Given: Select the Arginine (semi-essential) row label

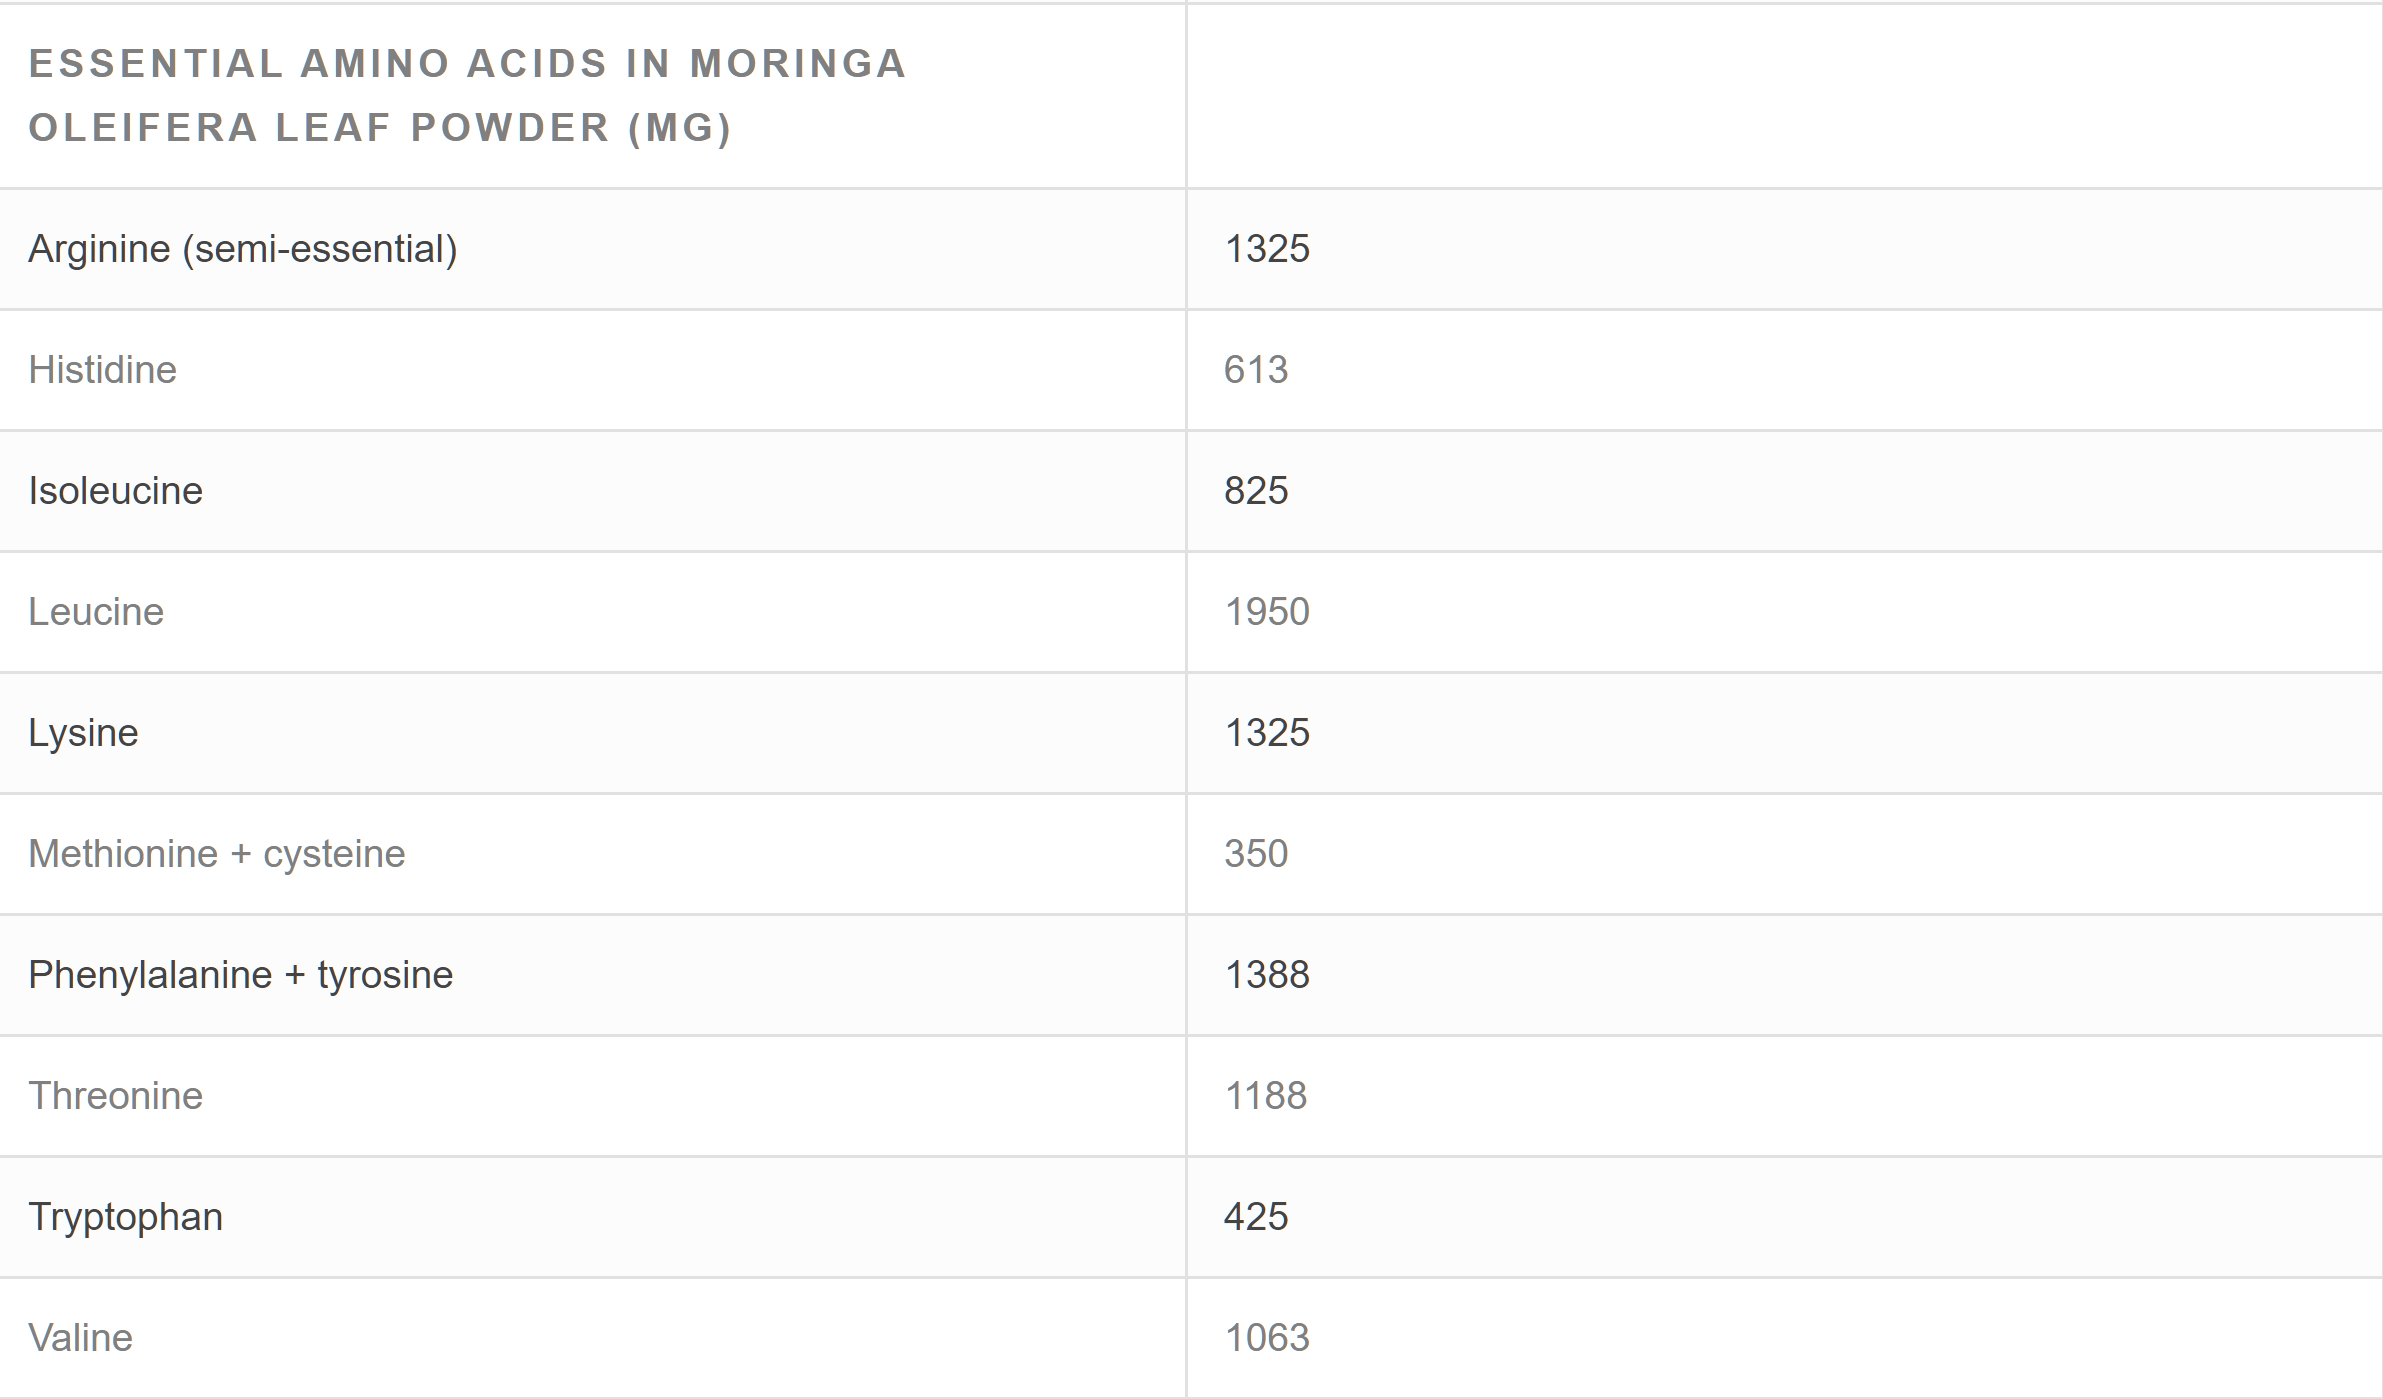Looking at the screenshot, I should pos(243,249).
